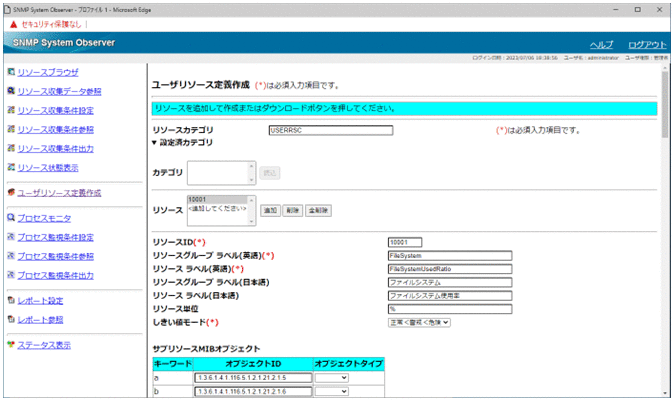Click the カテゴリ list box
This screenshot has height=400, width=672.
(221, 173)
